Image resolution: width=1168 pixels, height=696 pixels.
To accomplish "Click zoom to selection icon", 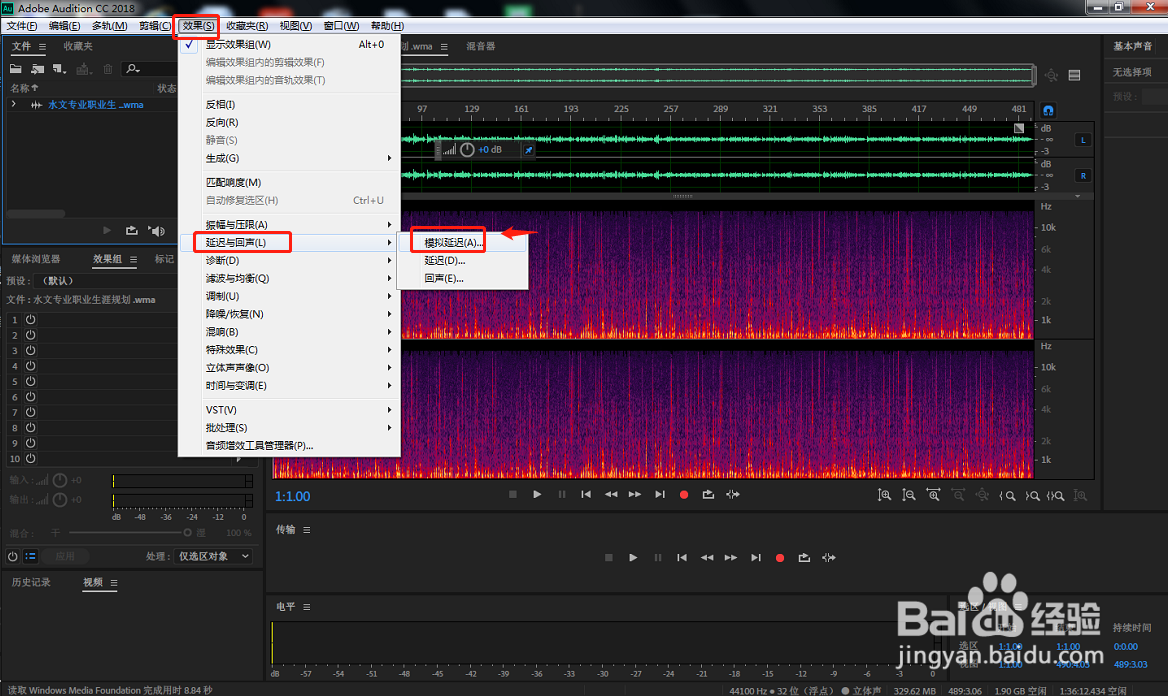I will (x=1056, y=496).
